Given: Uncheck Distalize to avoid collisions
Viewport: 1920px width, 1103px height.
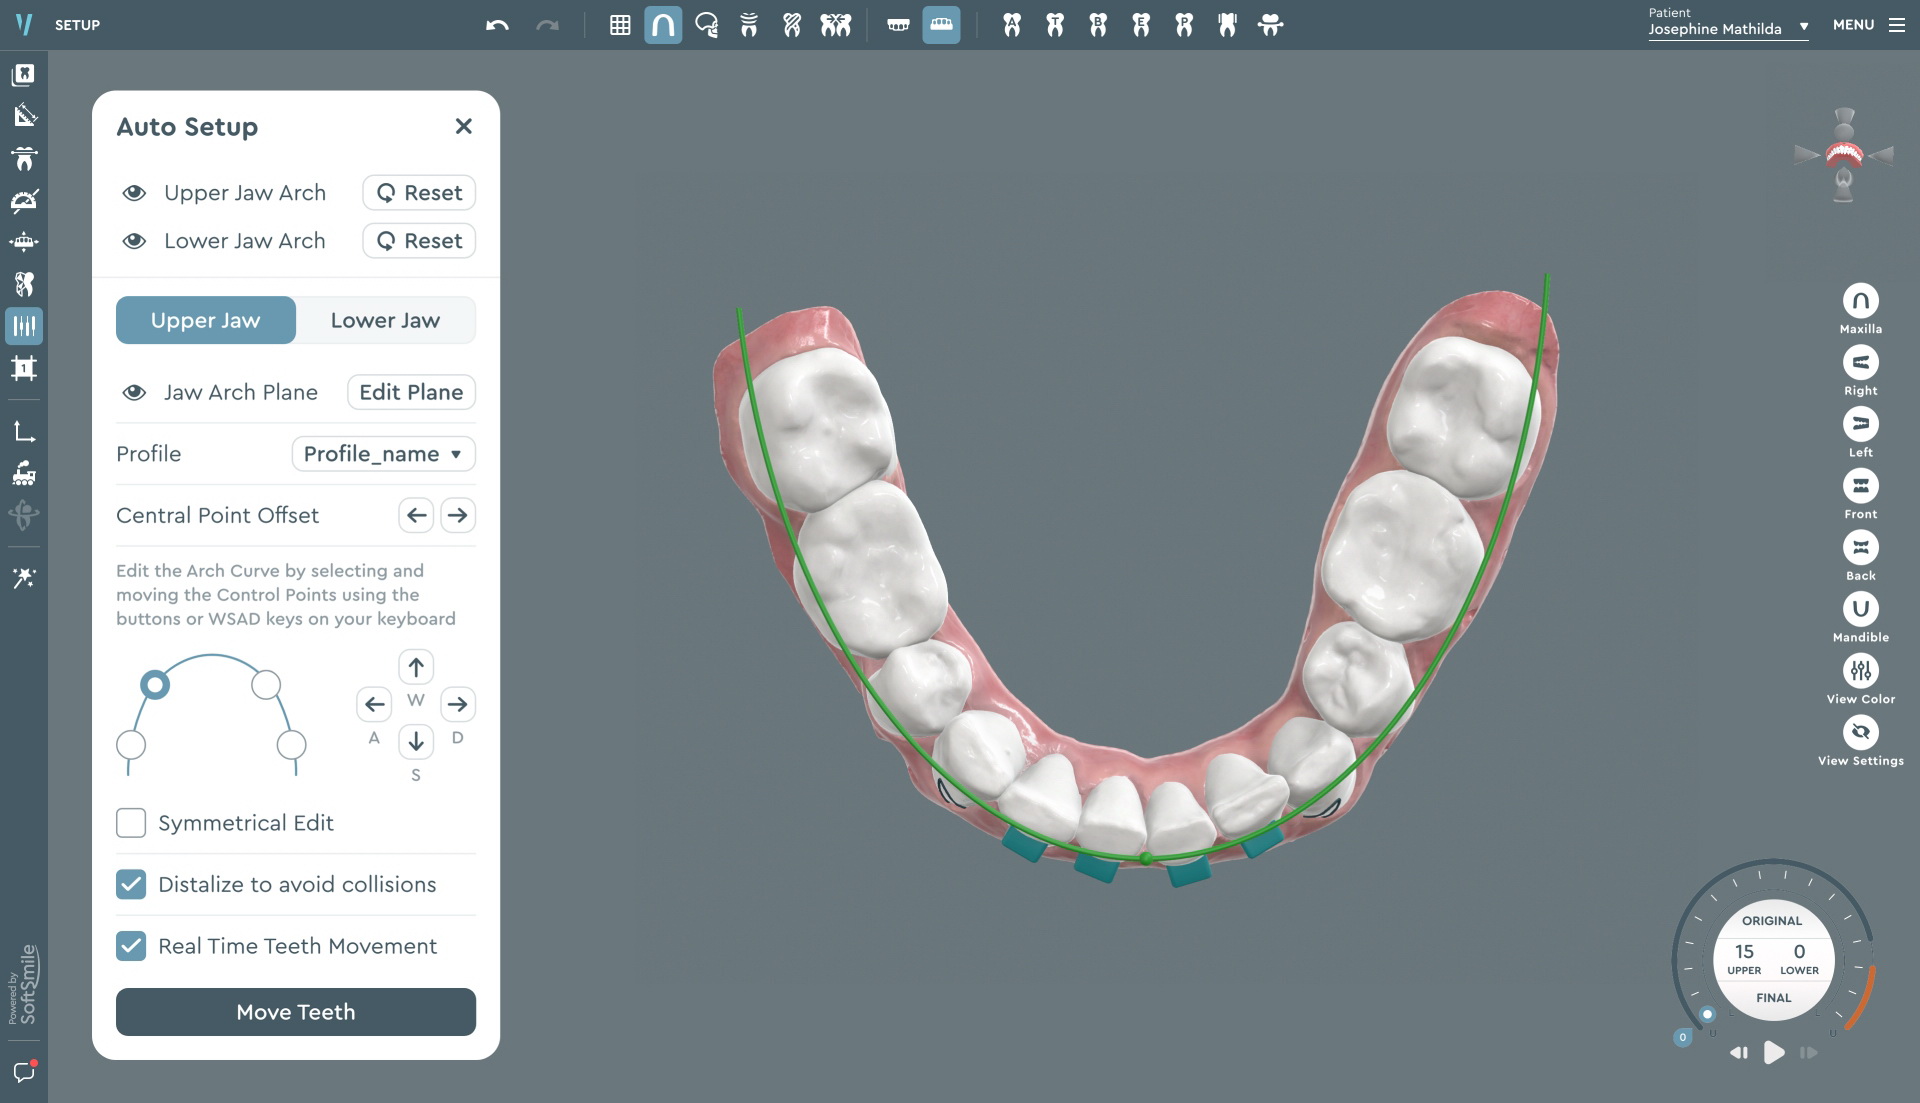Looking at the screenshot, I should pos(131,885).
